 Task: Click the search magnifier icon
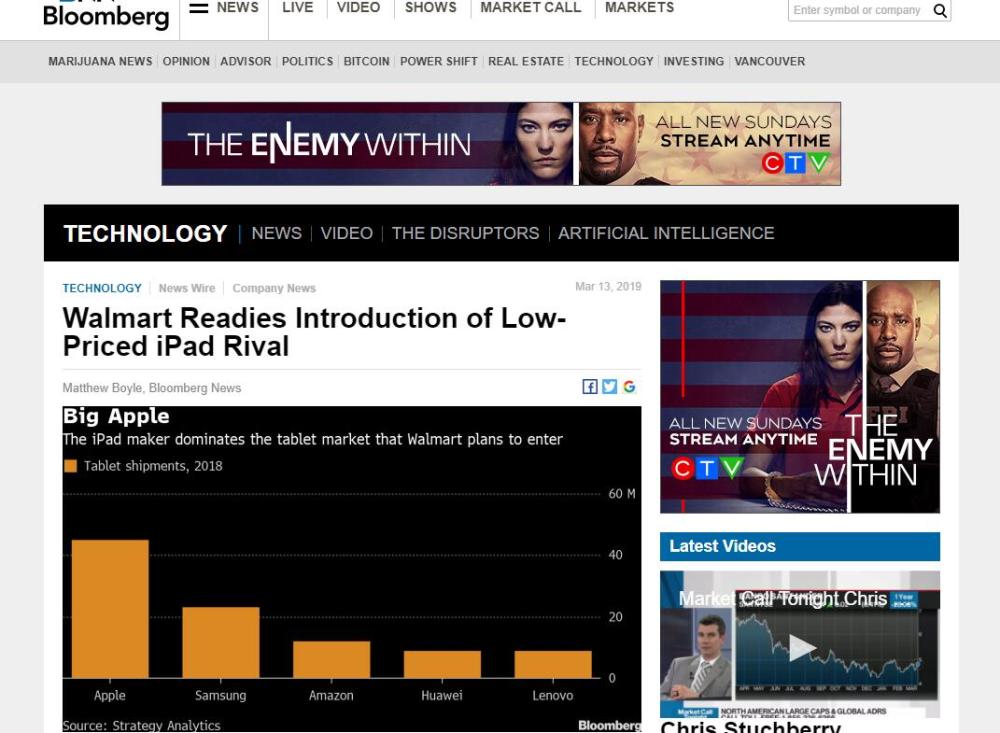click(939, 10)
